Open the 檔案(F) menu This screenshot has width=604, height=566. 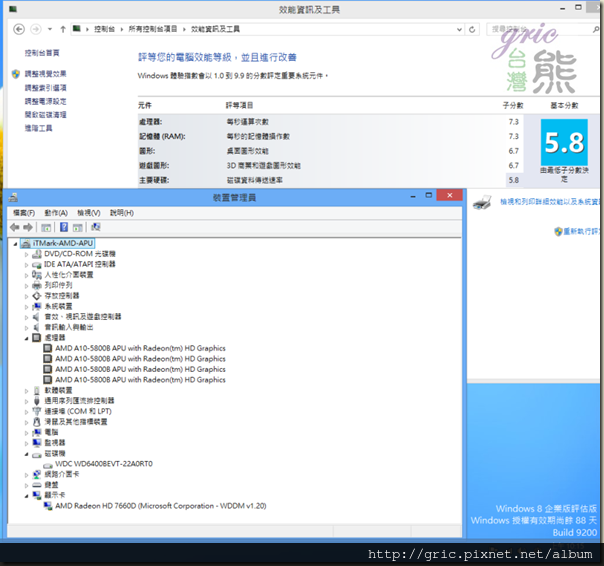[x=24, y=213]
